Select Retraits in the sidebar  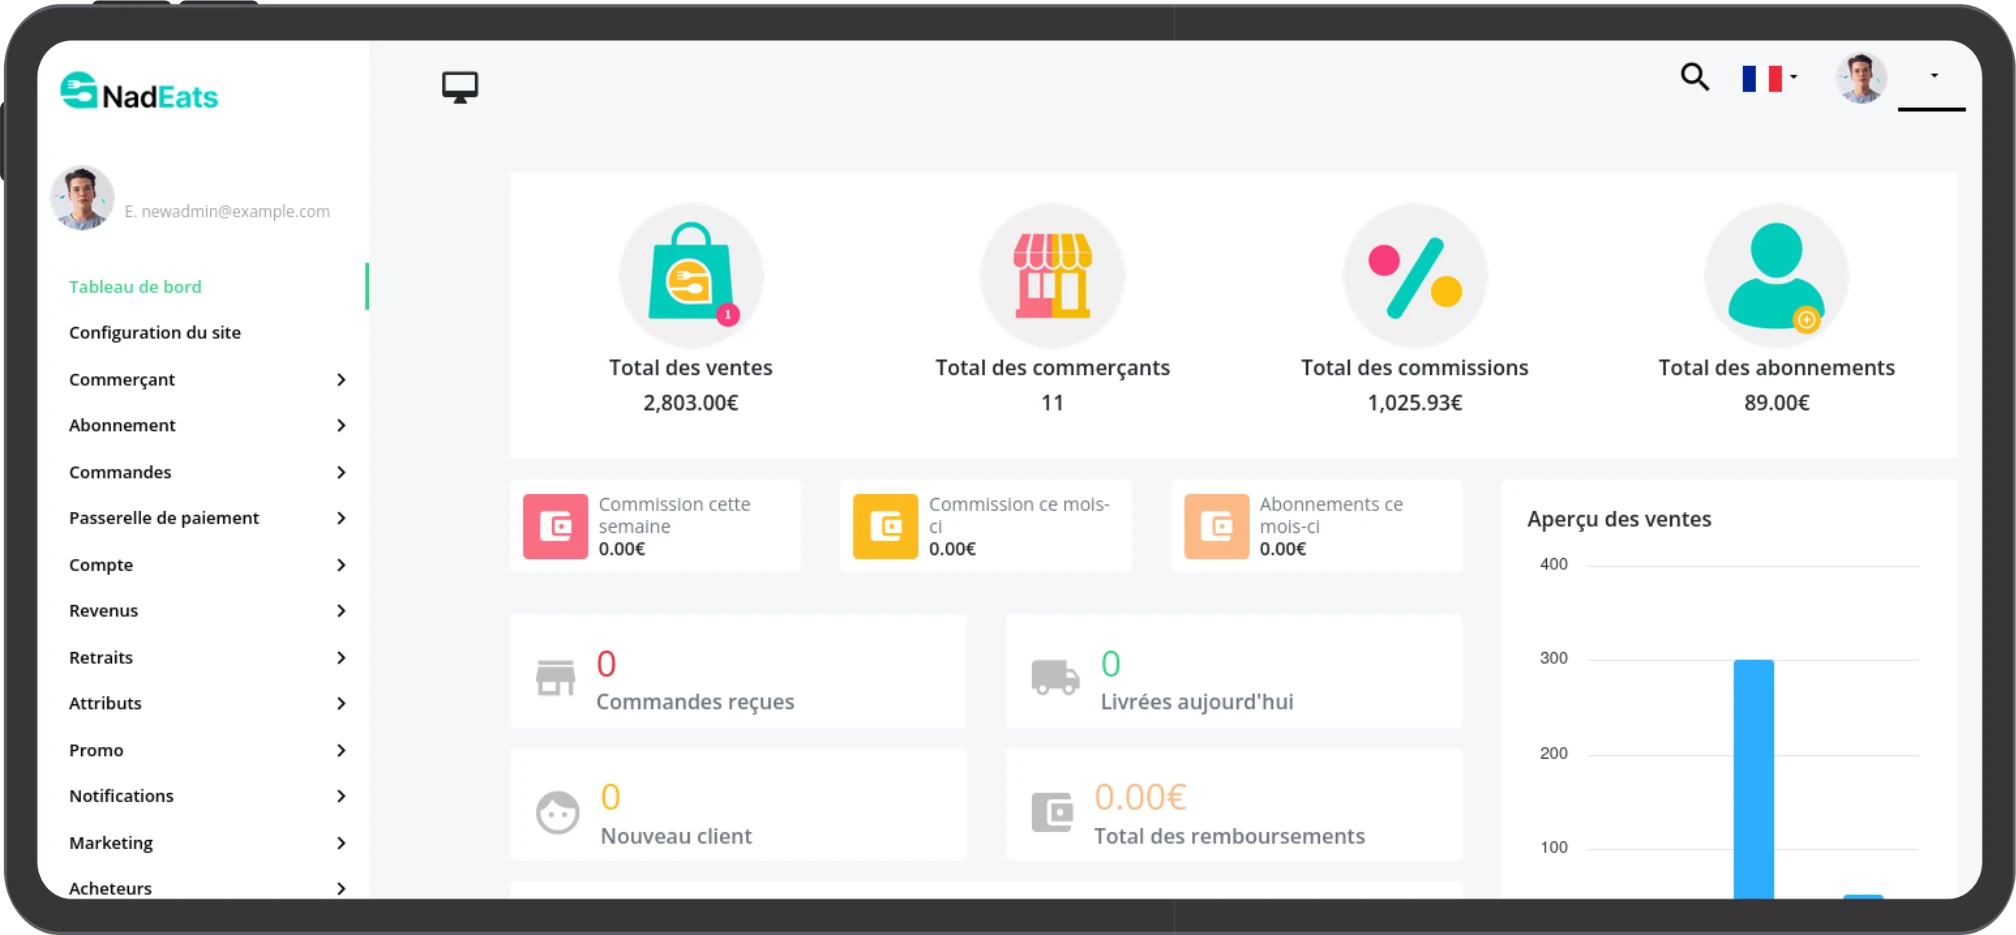click(101, 658)
